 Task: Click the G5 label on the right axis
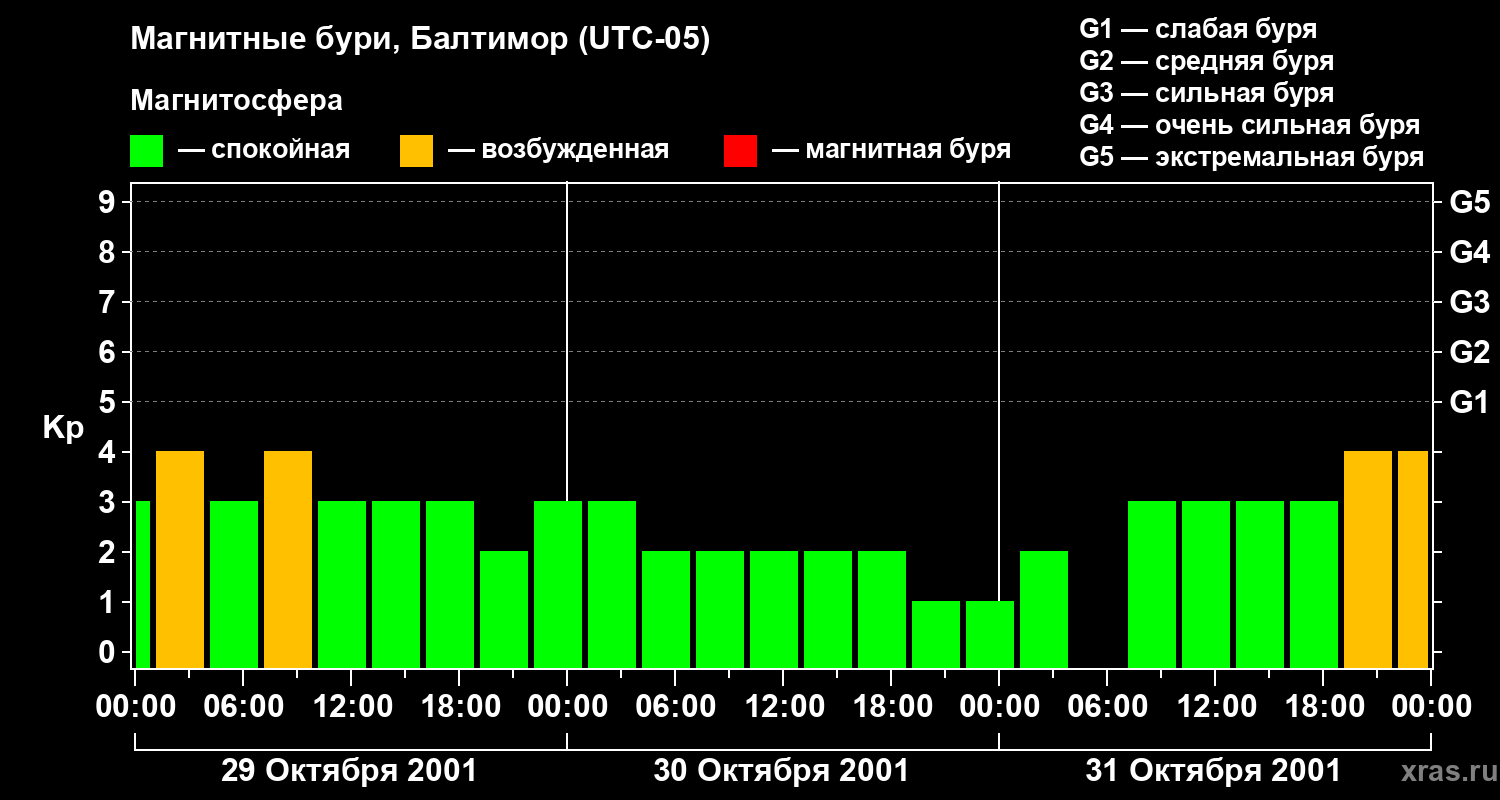[1469, 202]
